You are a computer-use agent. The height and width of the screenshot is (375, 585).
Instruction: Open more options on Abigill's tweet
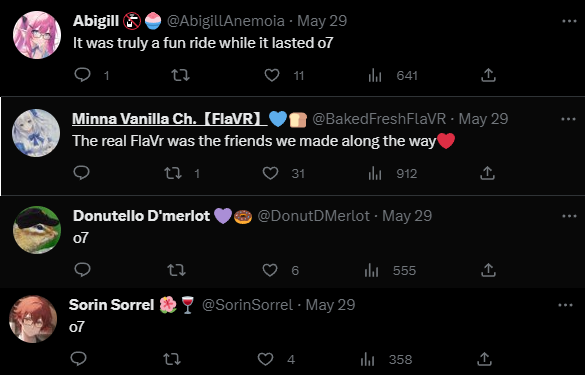(x=569, y=21)
